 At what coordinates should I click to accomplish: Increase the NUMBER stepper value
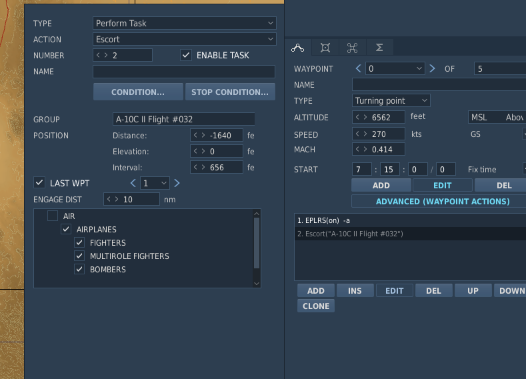point(106,55)
